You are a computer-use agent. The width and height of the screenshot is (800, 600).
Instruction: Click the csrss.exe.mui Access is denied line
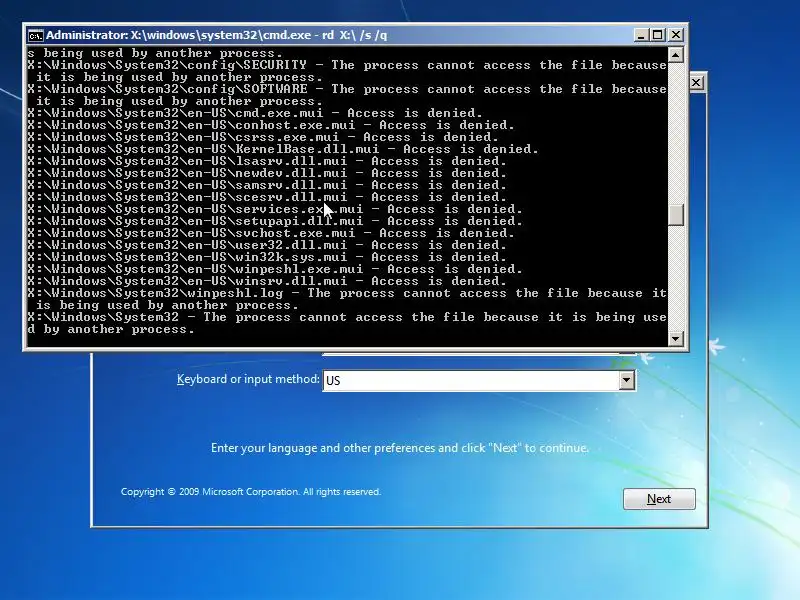point(263,137)
